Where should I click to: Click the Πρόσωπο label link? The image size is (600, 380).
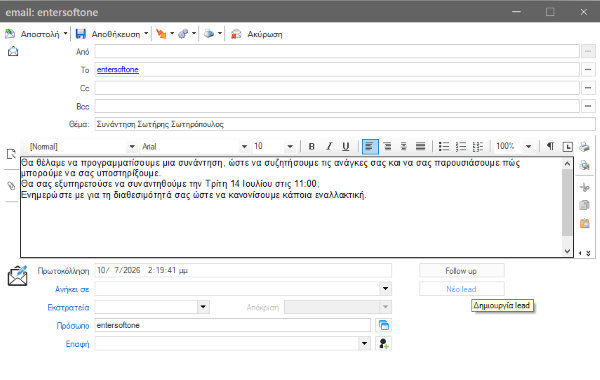pyautogui.click(x=73, y=326)
